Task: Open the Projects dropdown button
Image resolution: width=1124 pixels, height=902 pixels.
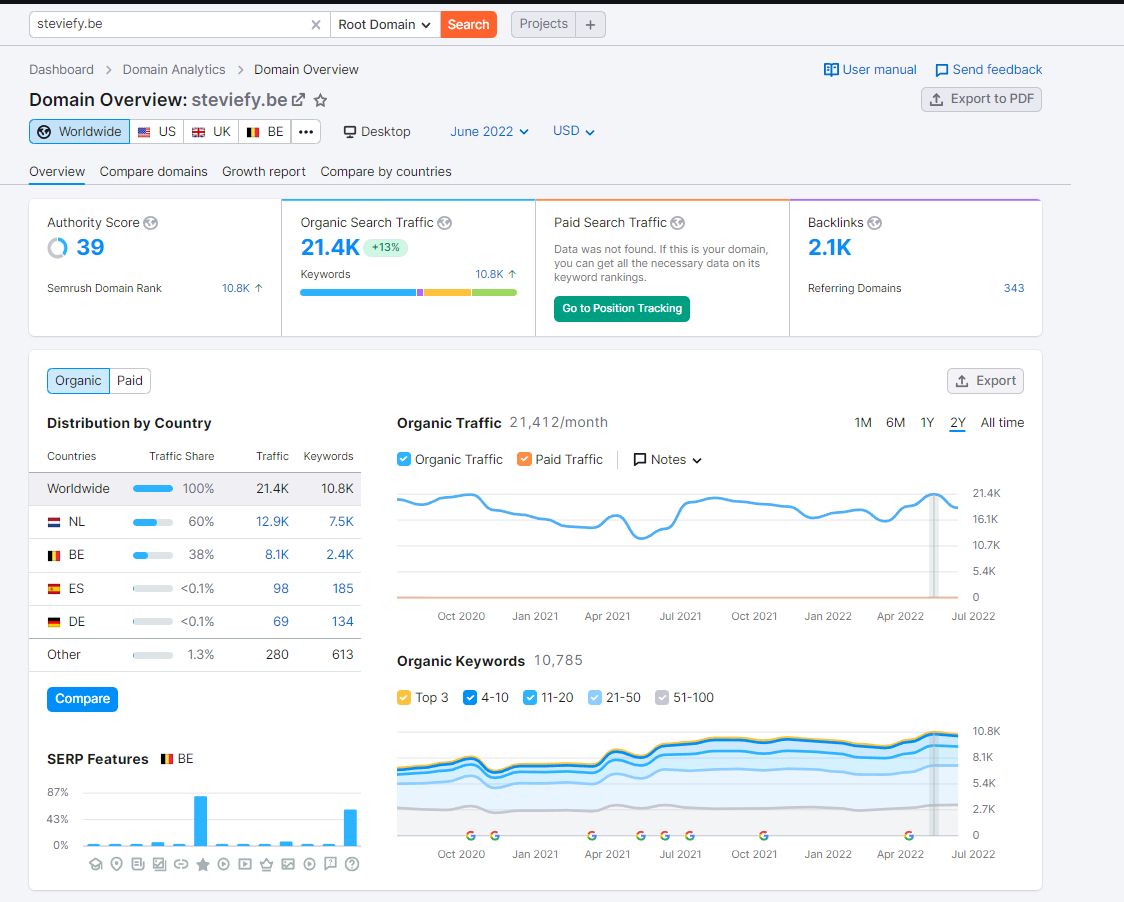Action: (543, 24)
